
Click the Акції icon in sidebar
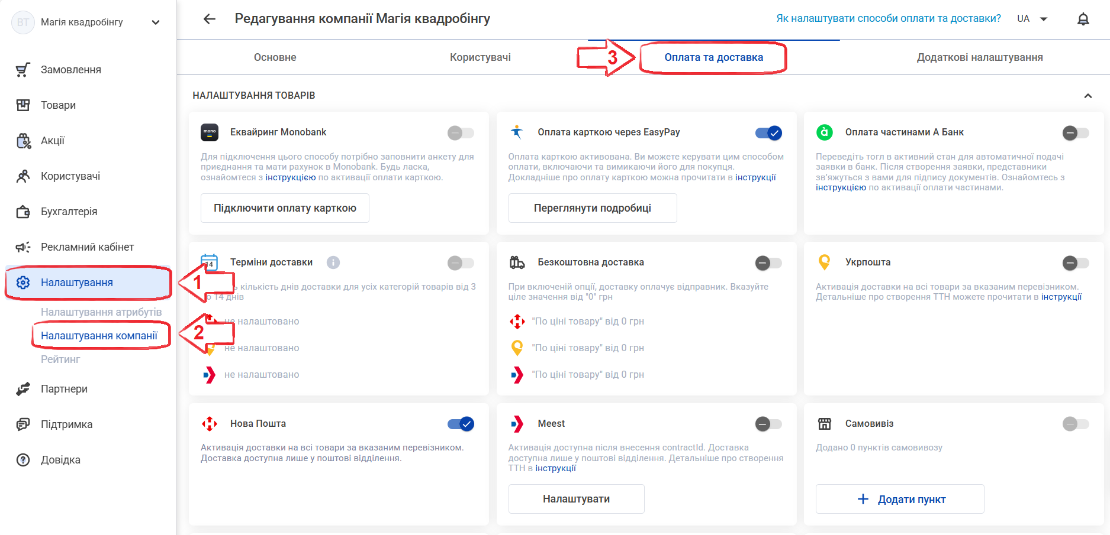23,140
